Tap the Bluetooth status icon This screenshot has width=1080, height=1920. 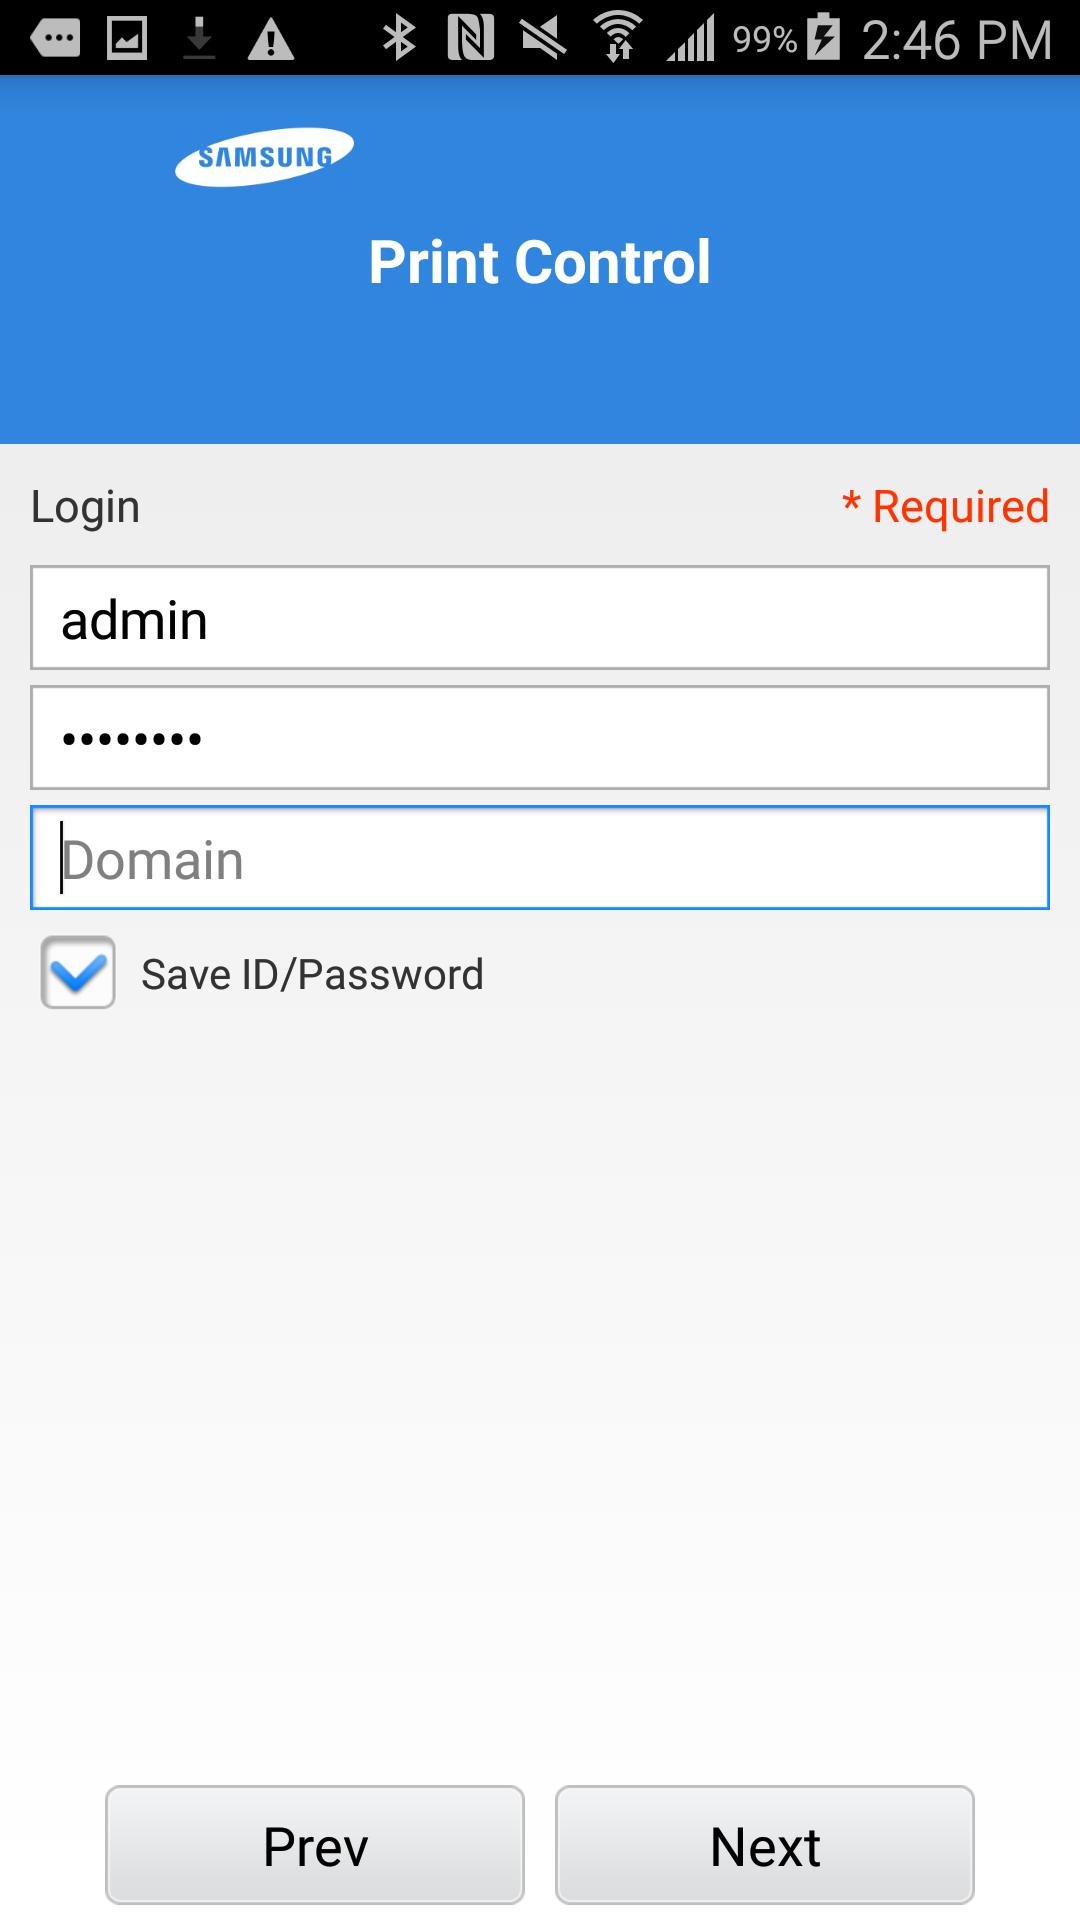coord(399,36)
